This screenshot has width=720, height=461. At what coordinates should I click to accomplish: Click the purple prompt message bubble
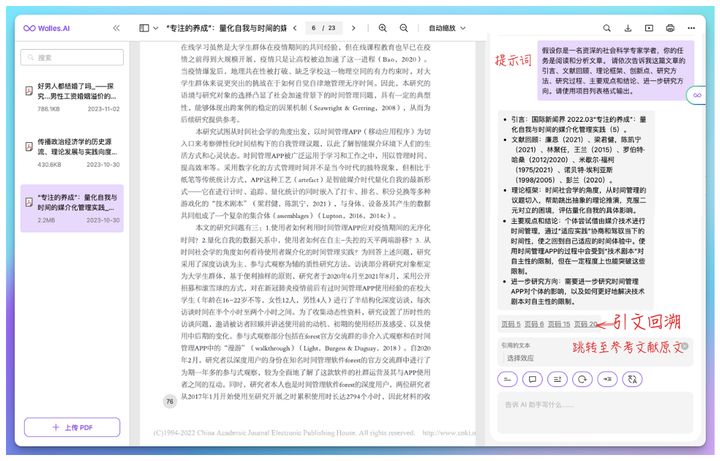pos(616,70)
